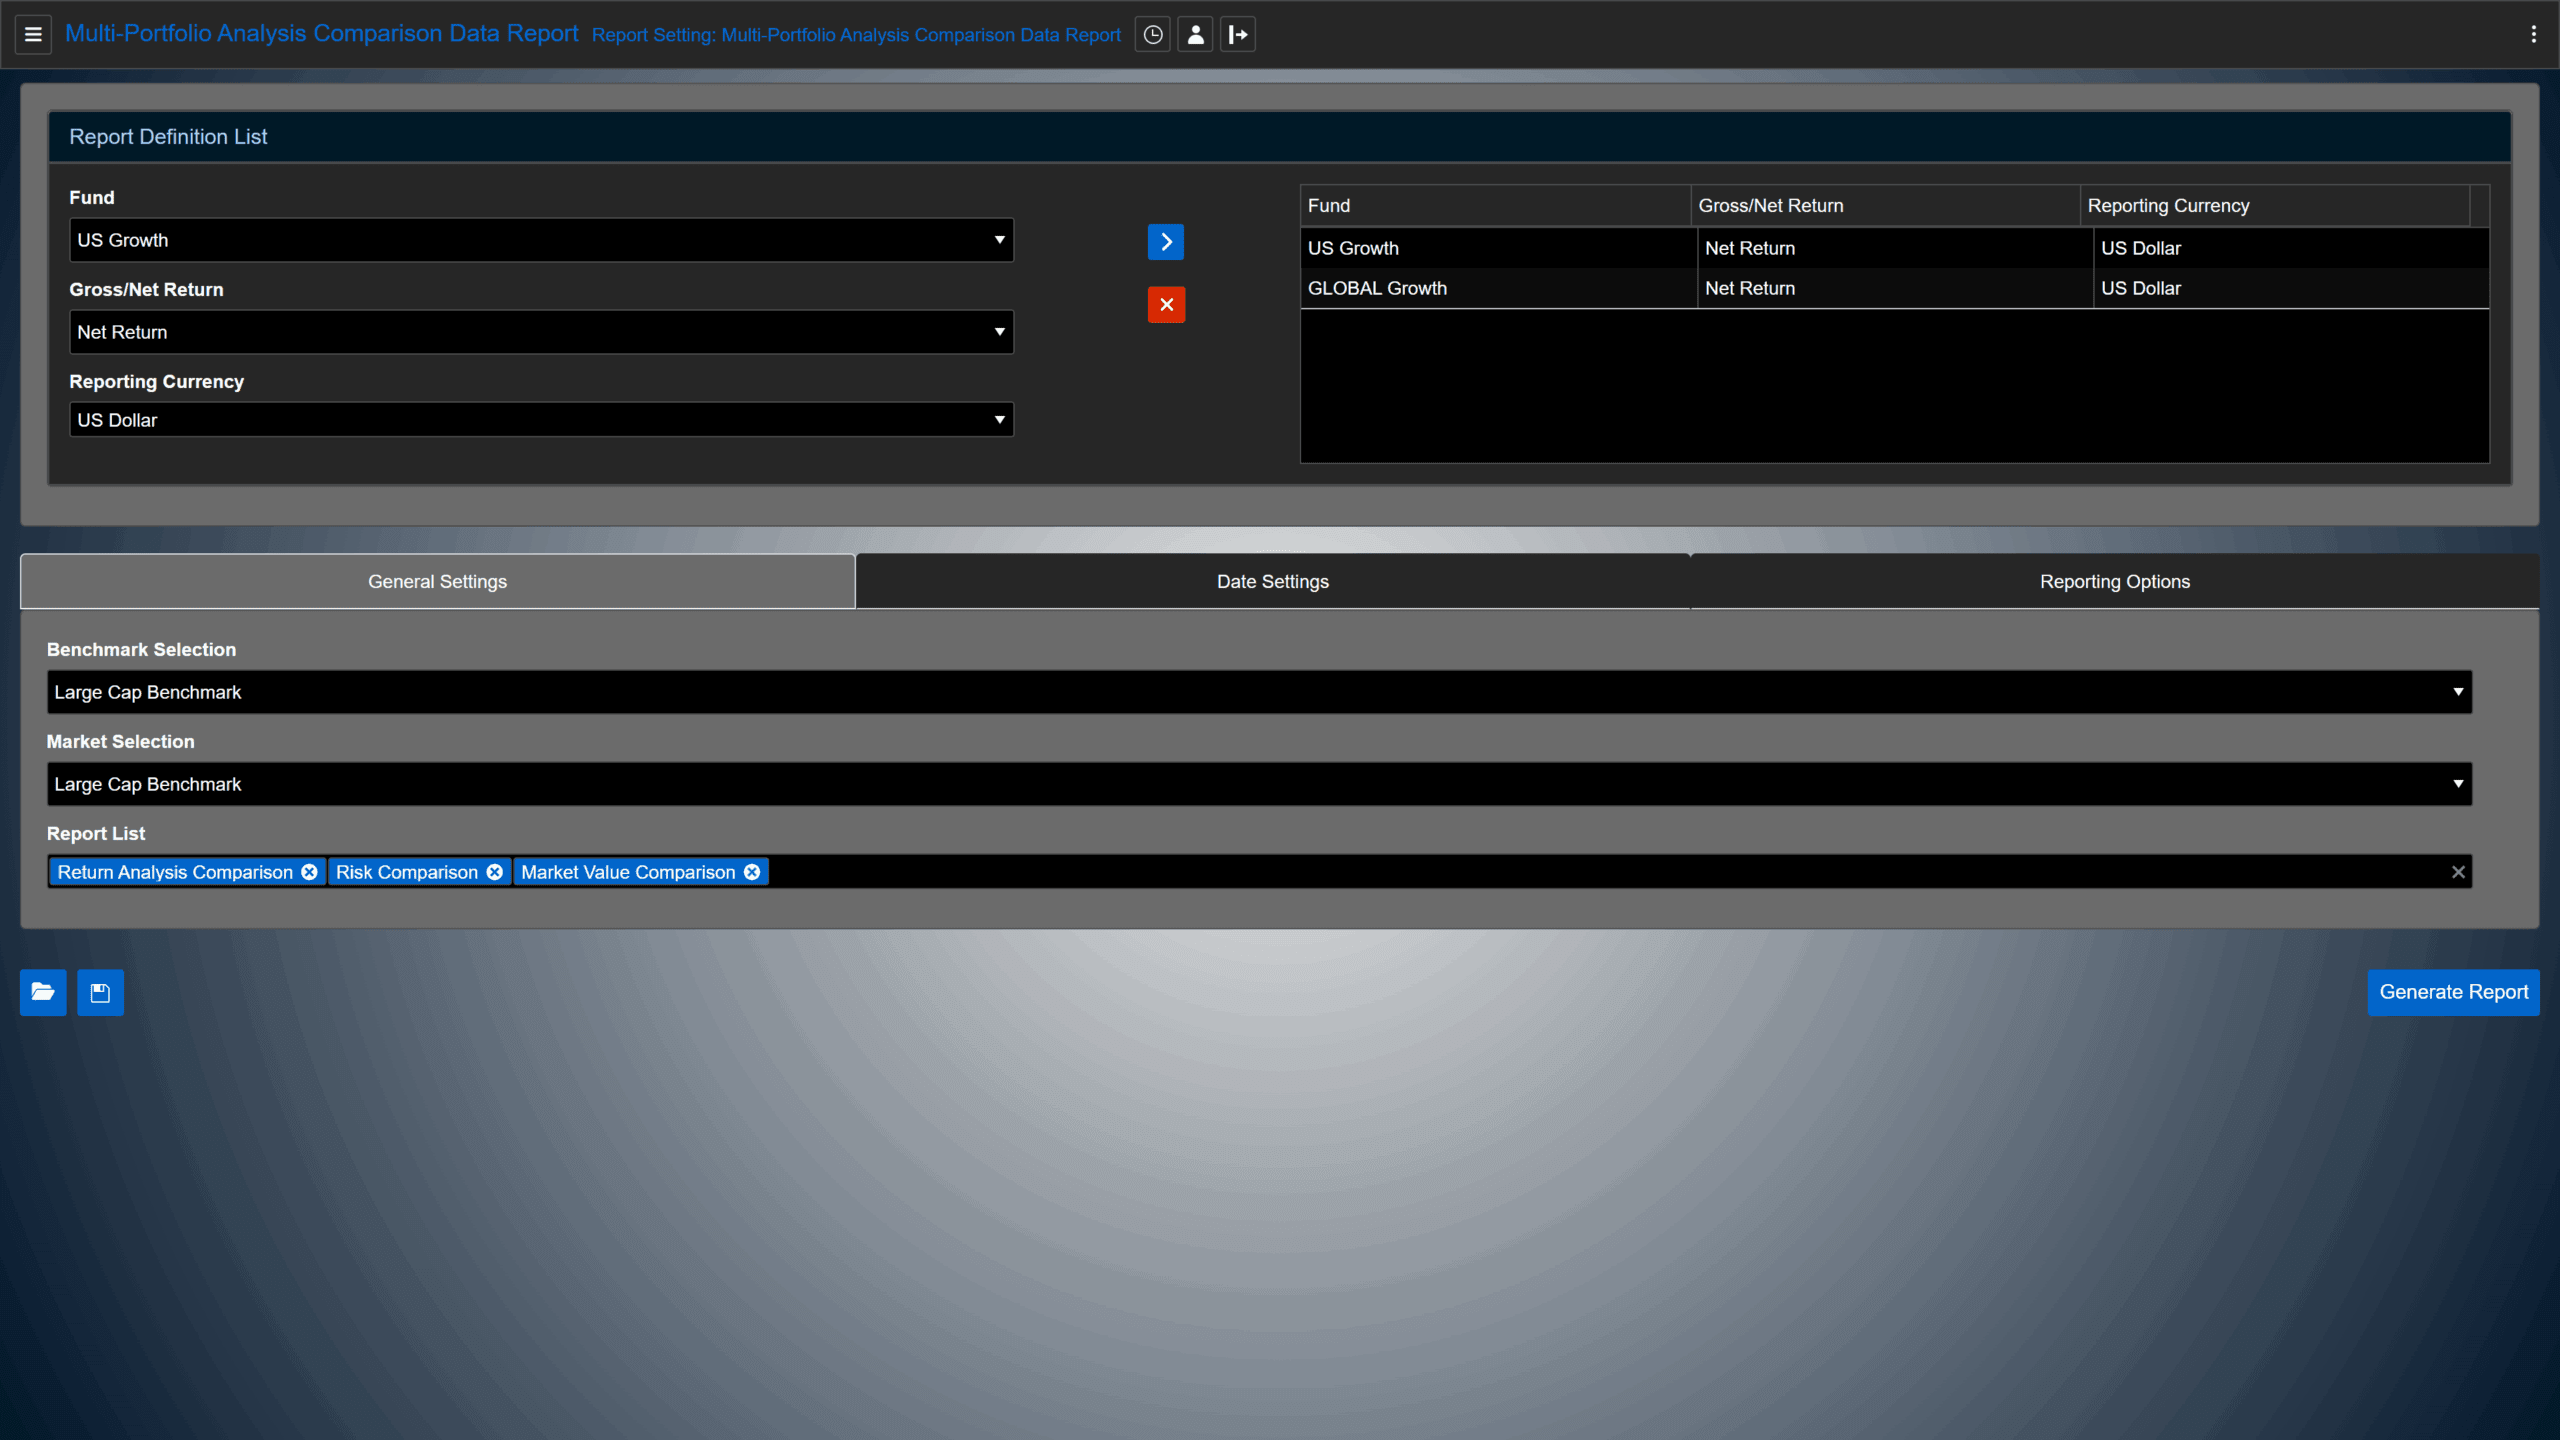Click the Report Setting link in header

(x=856, y=35)
